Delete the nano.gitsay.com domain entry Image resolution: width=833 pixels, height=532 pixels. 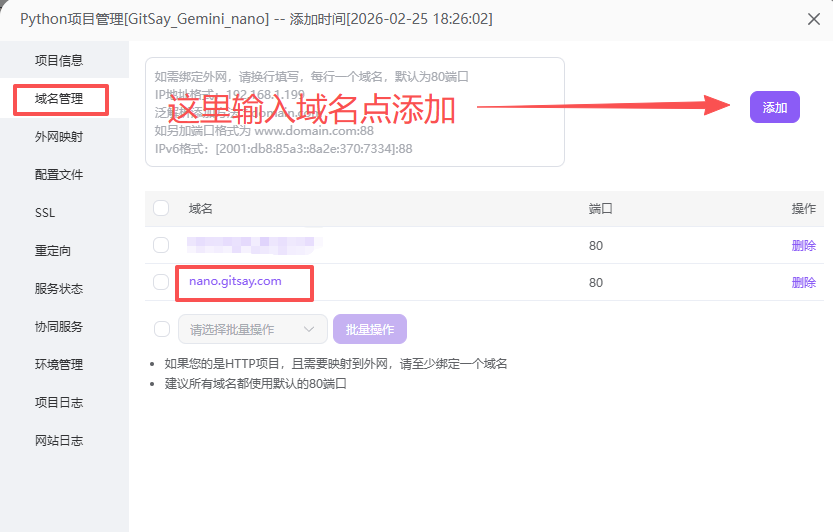[803, 282]
